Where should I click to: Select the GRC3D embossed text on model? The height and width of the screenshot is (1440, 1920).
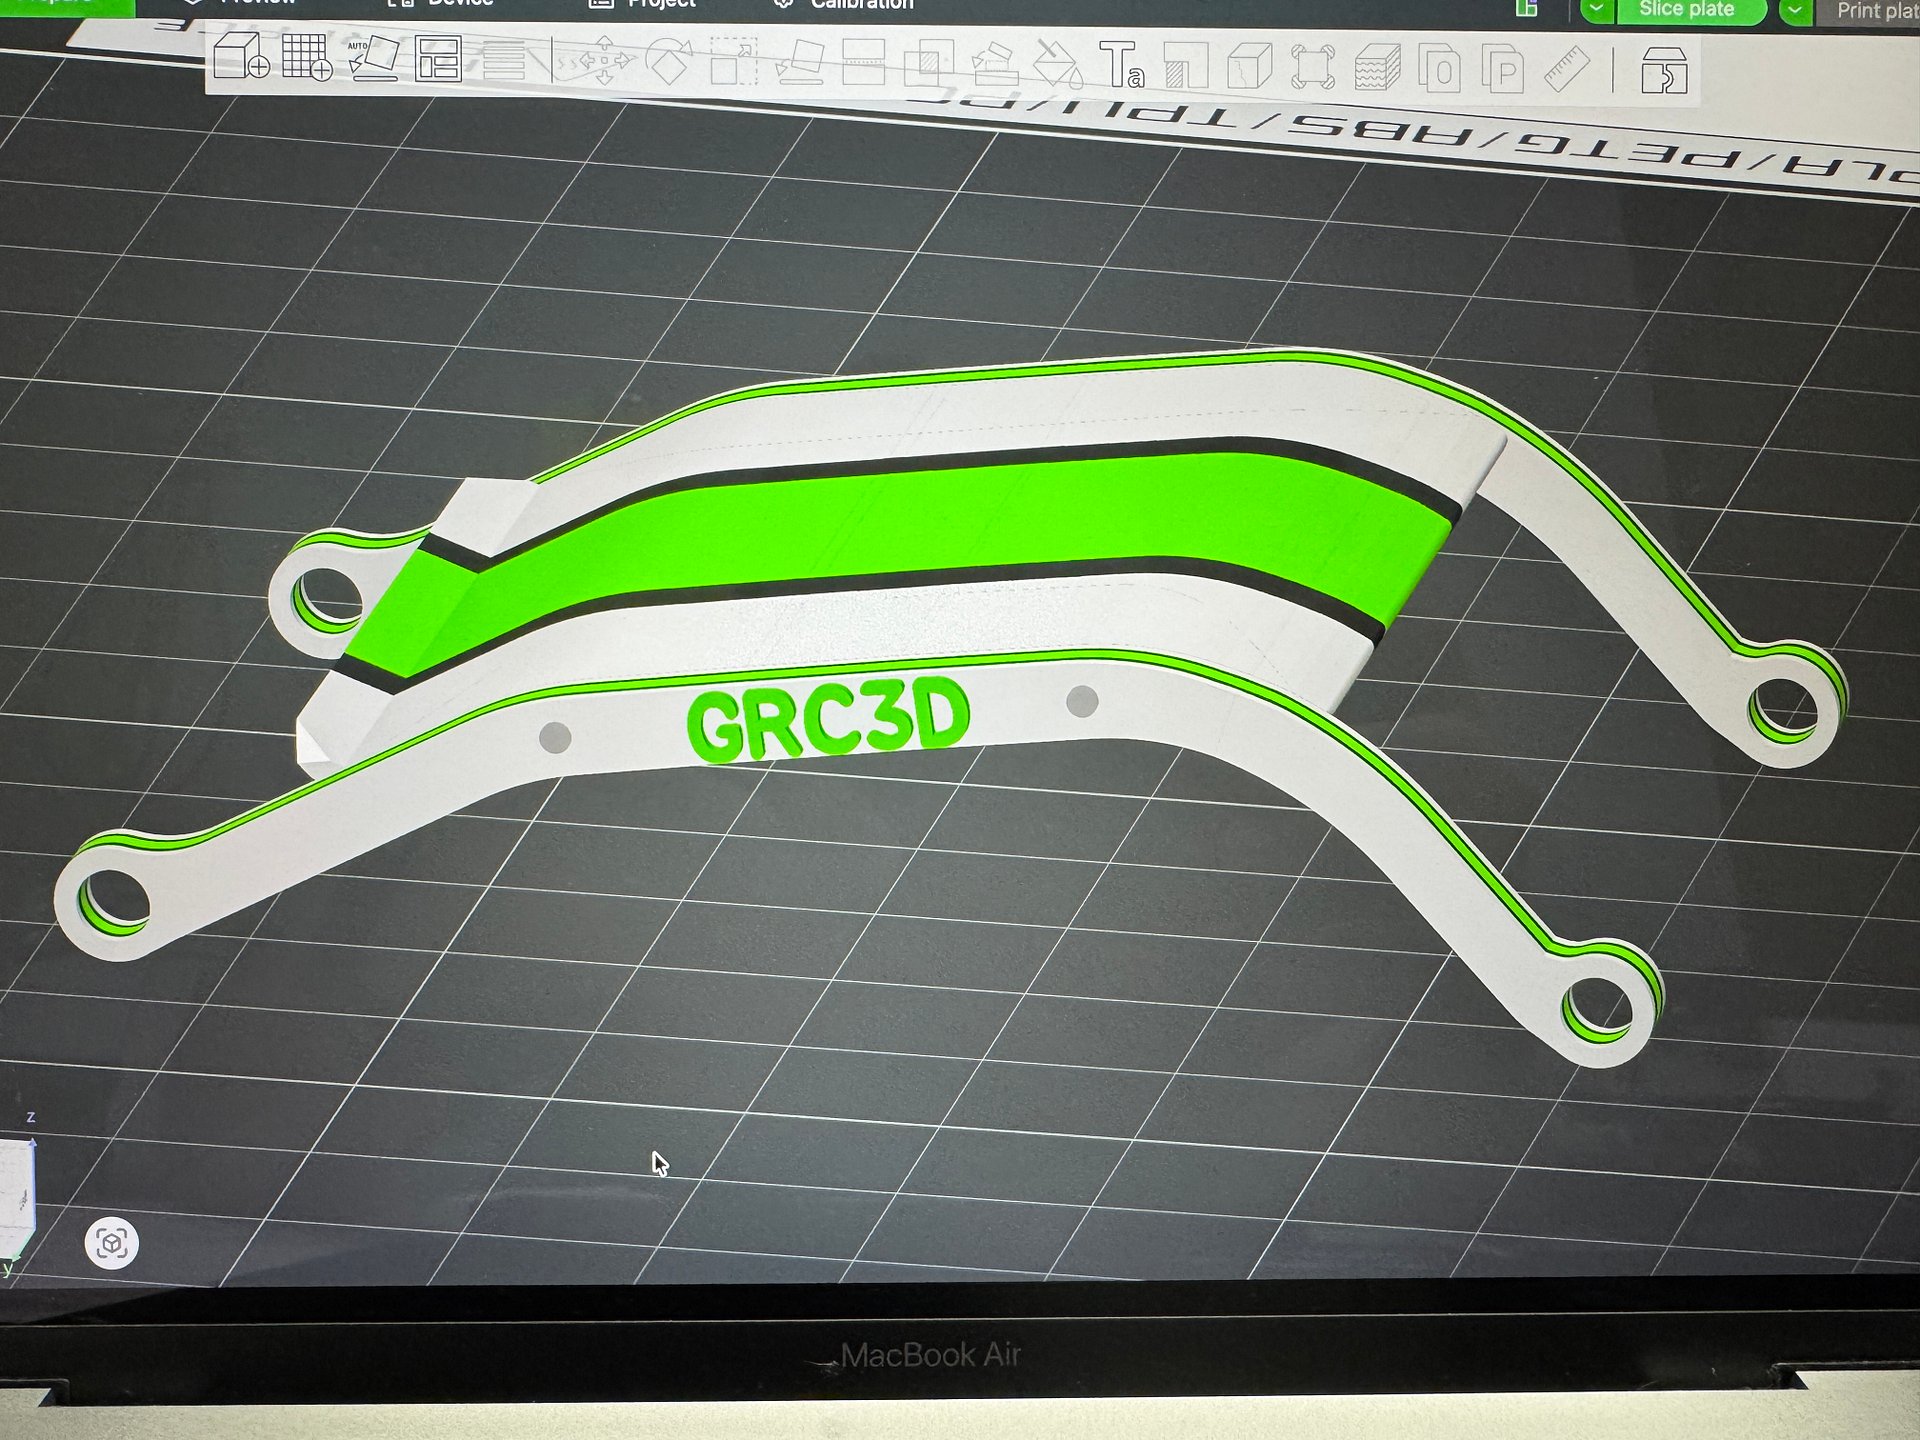[x=828, y=720]
